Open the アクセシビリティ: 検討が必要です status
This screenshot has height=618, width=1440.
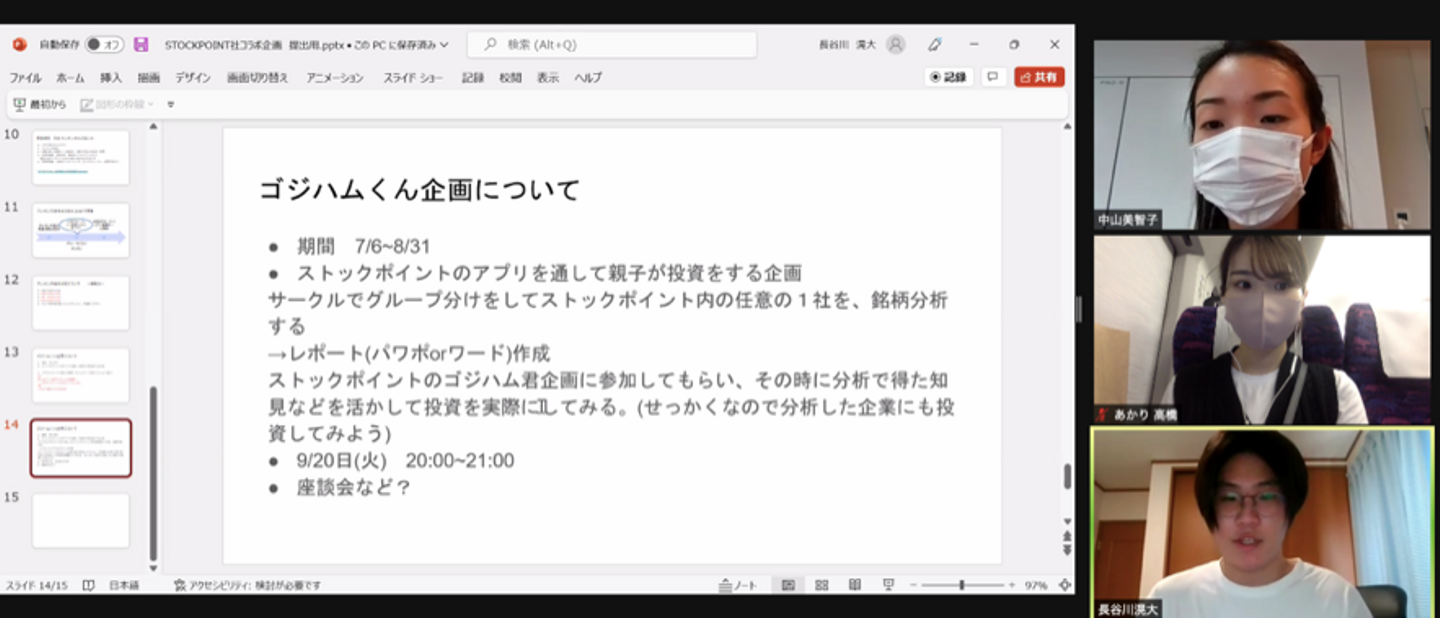[x=247, y=585]
